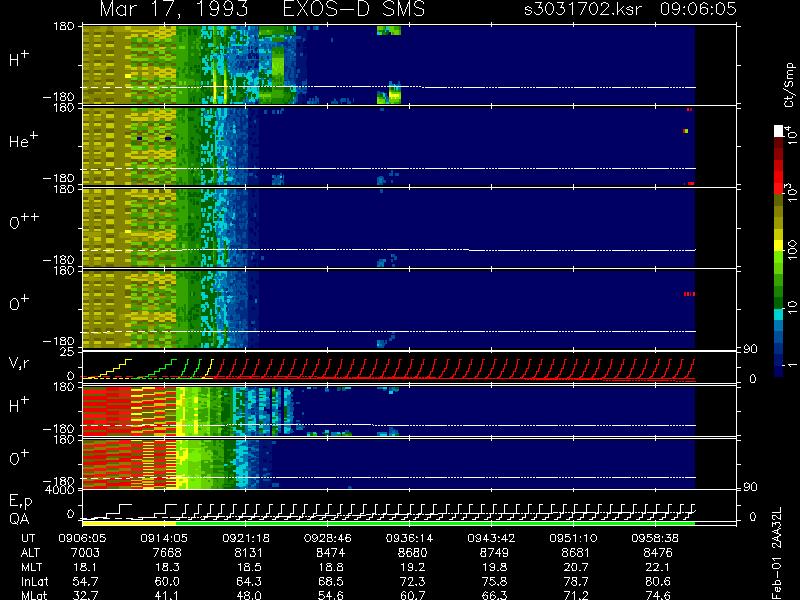Click the InLat value "80.6"
The height and width of the screenshot is (600, 800).
[x=658, y=581]
